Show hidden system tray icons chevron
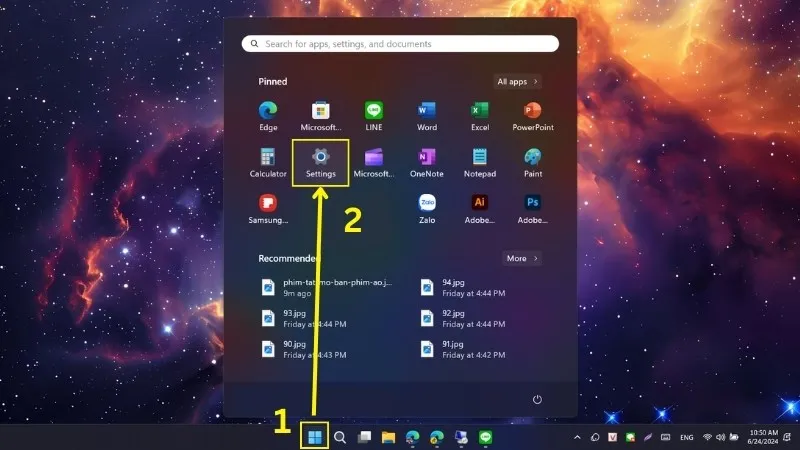Screen dimensions: 800x450 click(577, 438)
